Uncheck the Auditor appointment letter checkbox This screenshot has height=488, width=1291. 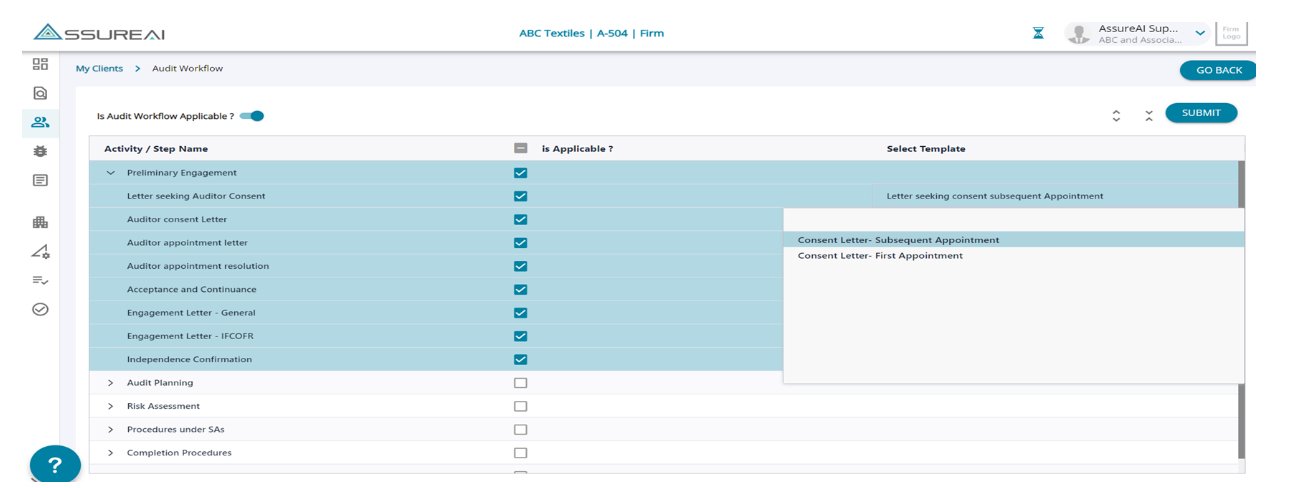[x=520, y=243]
